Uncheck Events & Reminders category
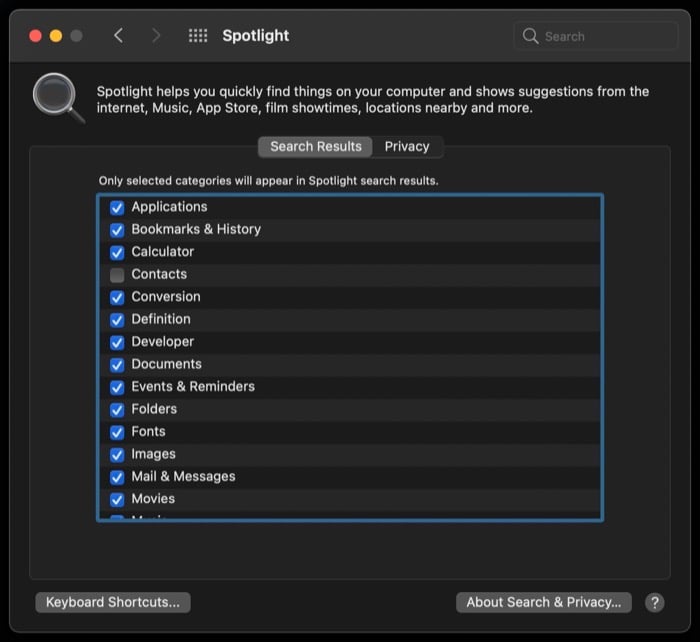Screen dimensions: 700x642 coord(117,387)
